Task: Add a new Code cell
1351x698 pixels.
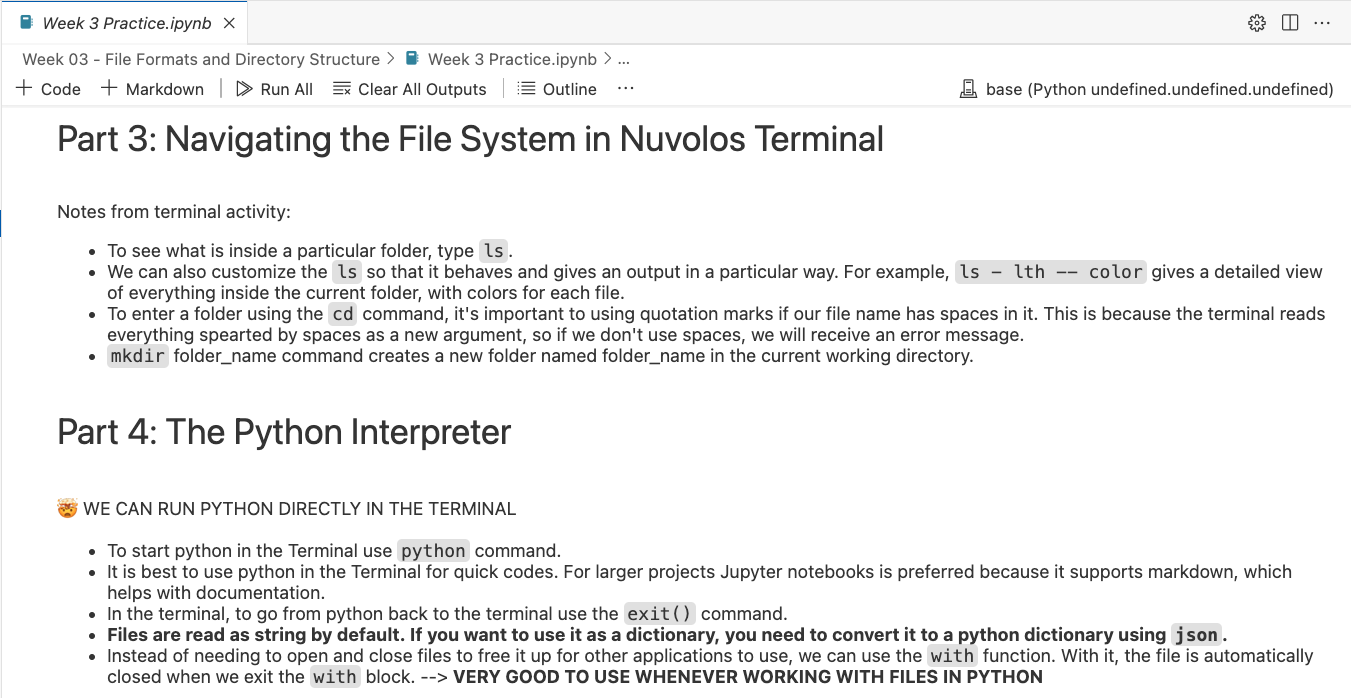Action: point(49,89)
